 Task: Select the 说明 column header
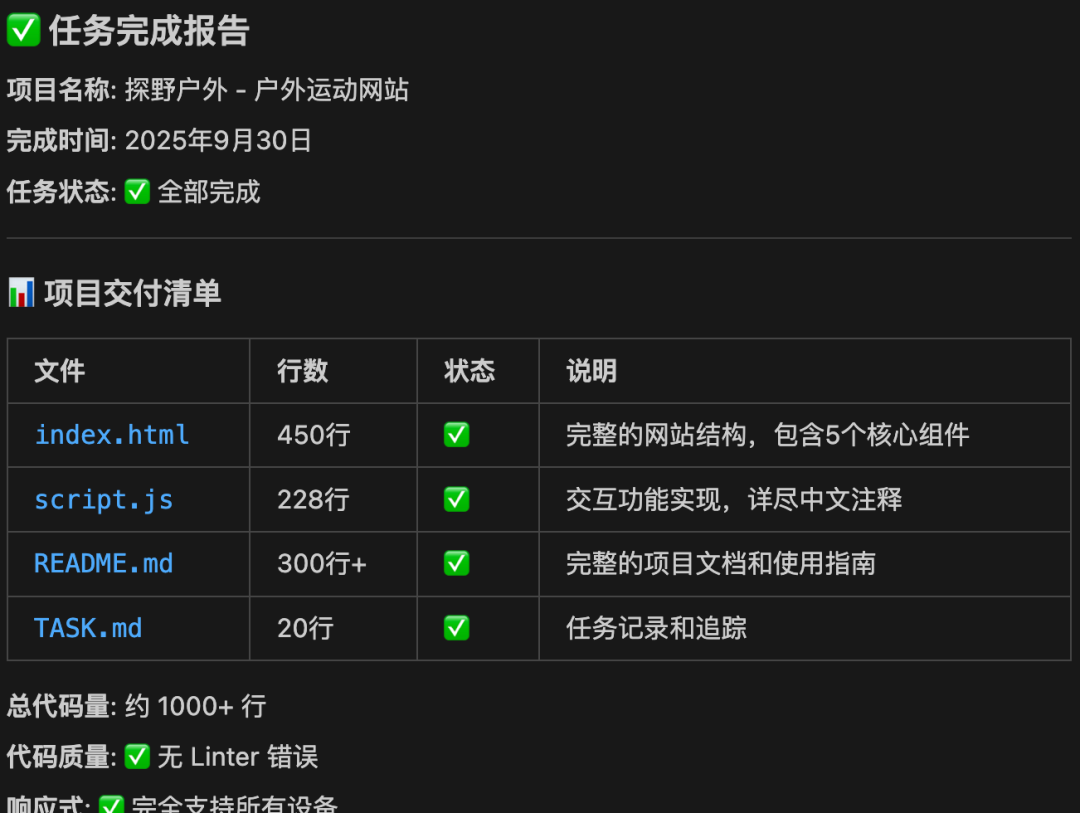click(x=592, y=371)
